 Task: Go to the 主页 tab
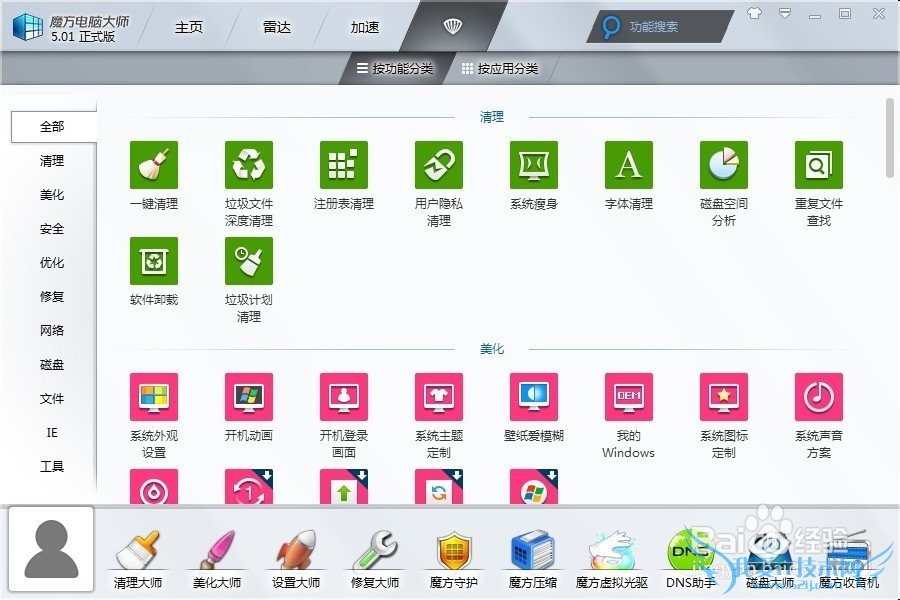(x=189, y=27)
